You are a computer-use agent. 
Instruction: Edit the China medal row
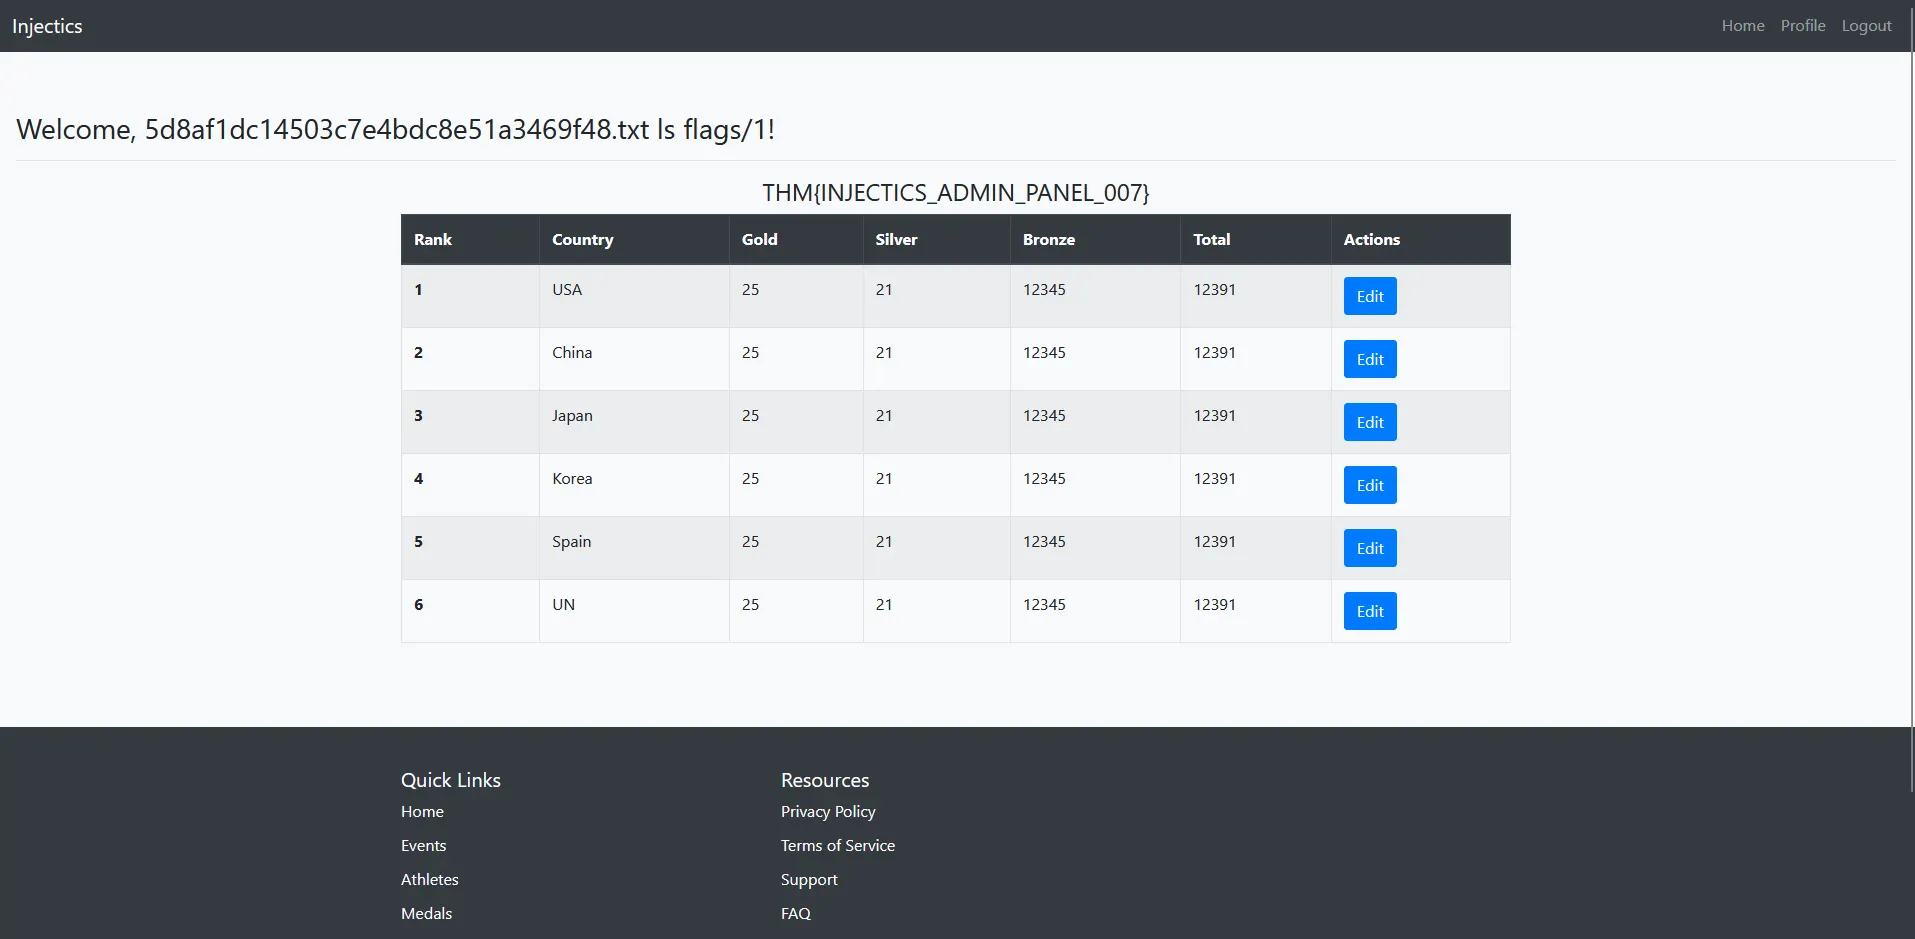[x=1370, y=359]
